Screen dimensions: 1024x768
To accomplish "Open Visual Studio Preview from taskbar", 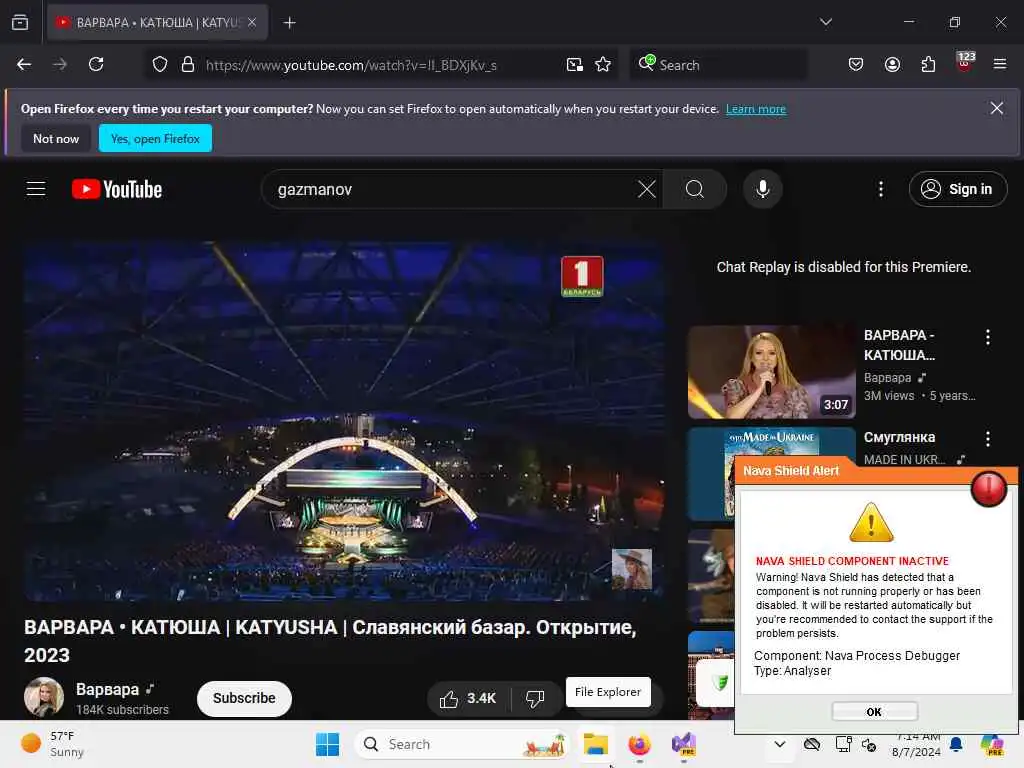I will [x=684, y=744].
